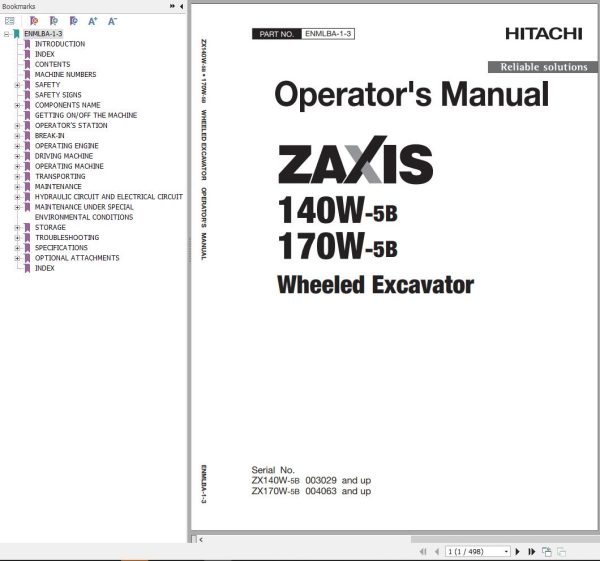Select the ENMLBA-1-3 root bookmark label

point(43,34)
